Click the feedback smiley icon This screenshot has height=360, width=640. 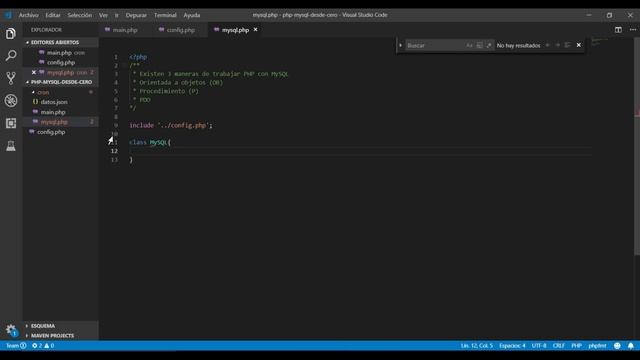pos(617,346)
